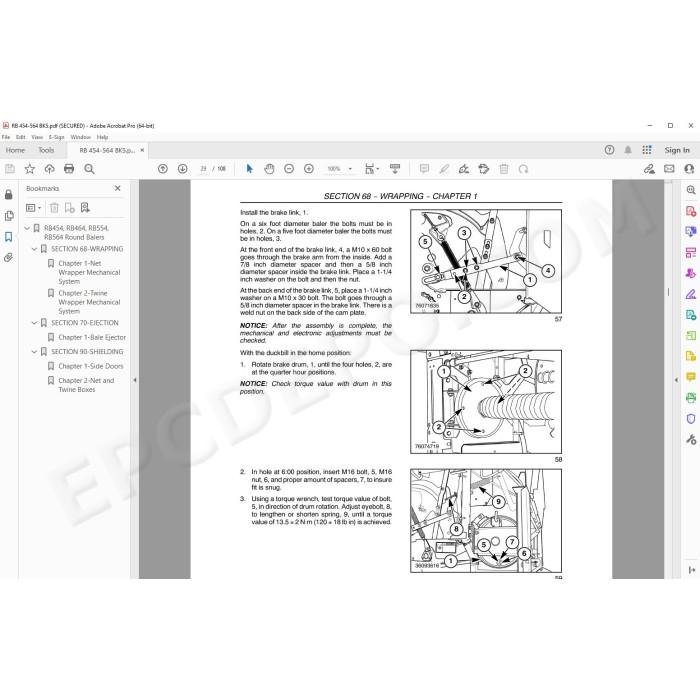The width and height of the screenshot is (700, 700).
Task: Show page thumbnails panel icon
Action: (8, 216)
